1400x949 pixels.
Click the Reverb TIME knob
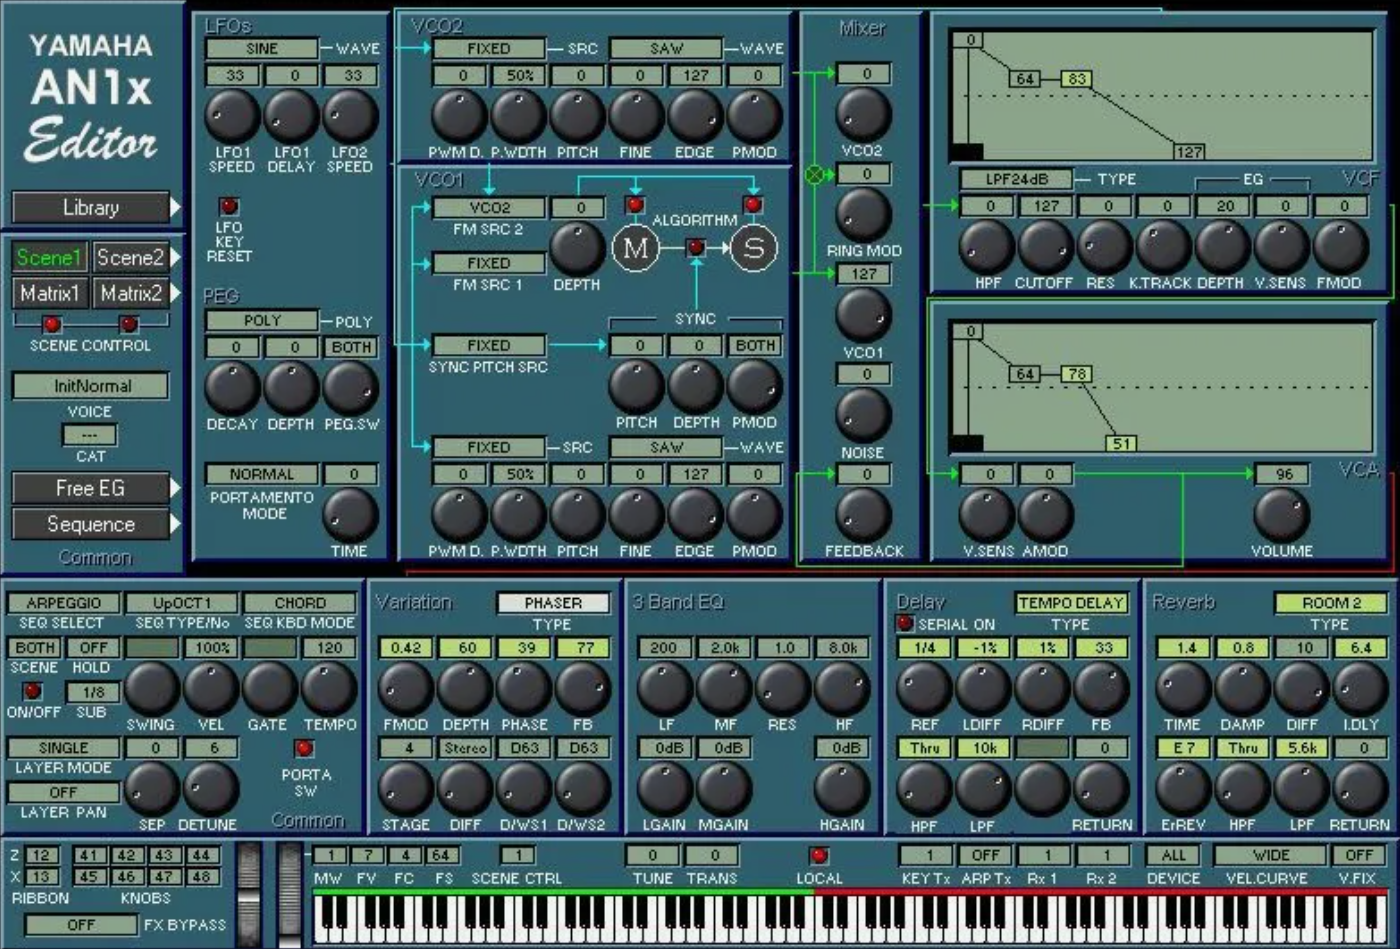(x=1183, y=688)
